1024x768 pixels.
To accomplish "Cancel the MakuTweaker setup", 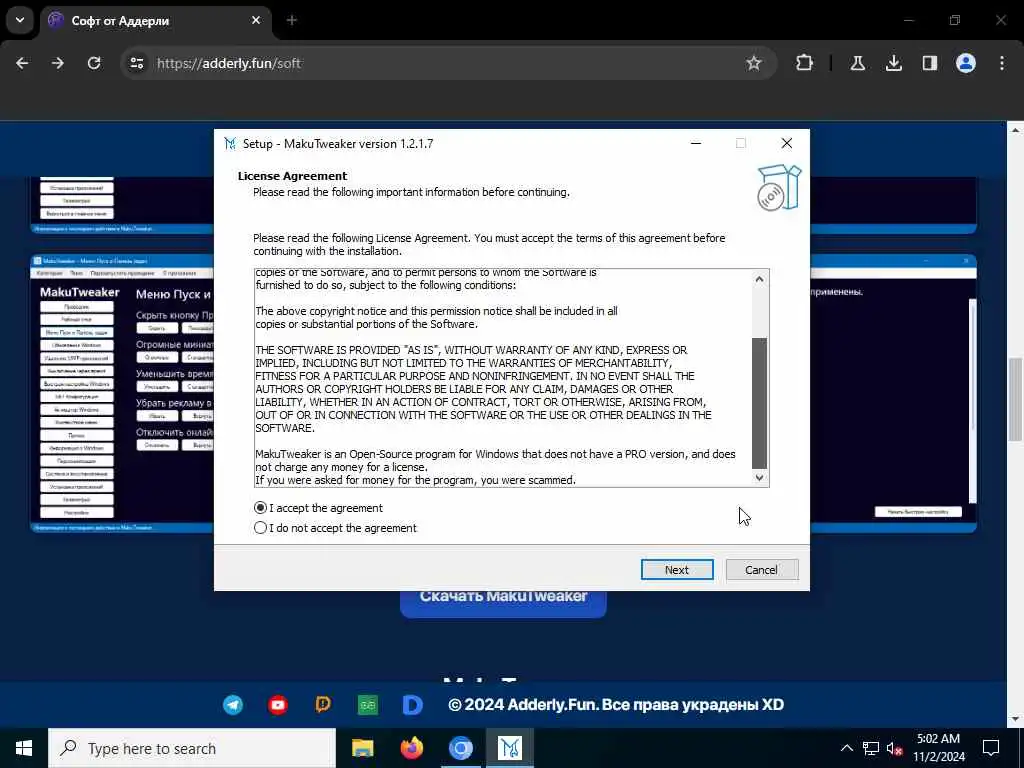I will pyautogui.click(x=761, y=569).
